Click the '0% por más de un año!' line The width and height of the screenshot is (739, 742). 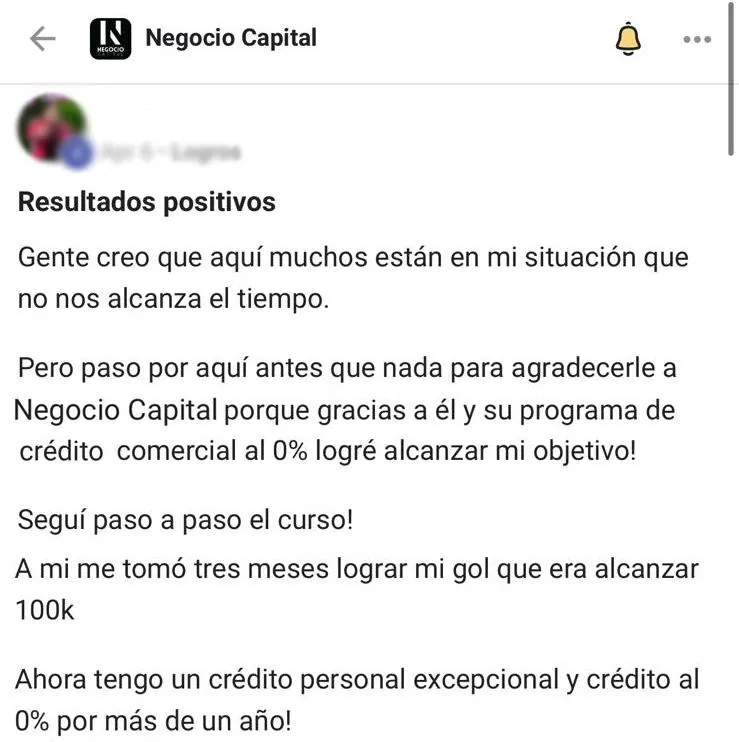153,722
